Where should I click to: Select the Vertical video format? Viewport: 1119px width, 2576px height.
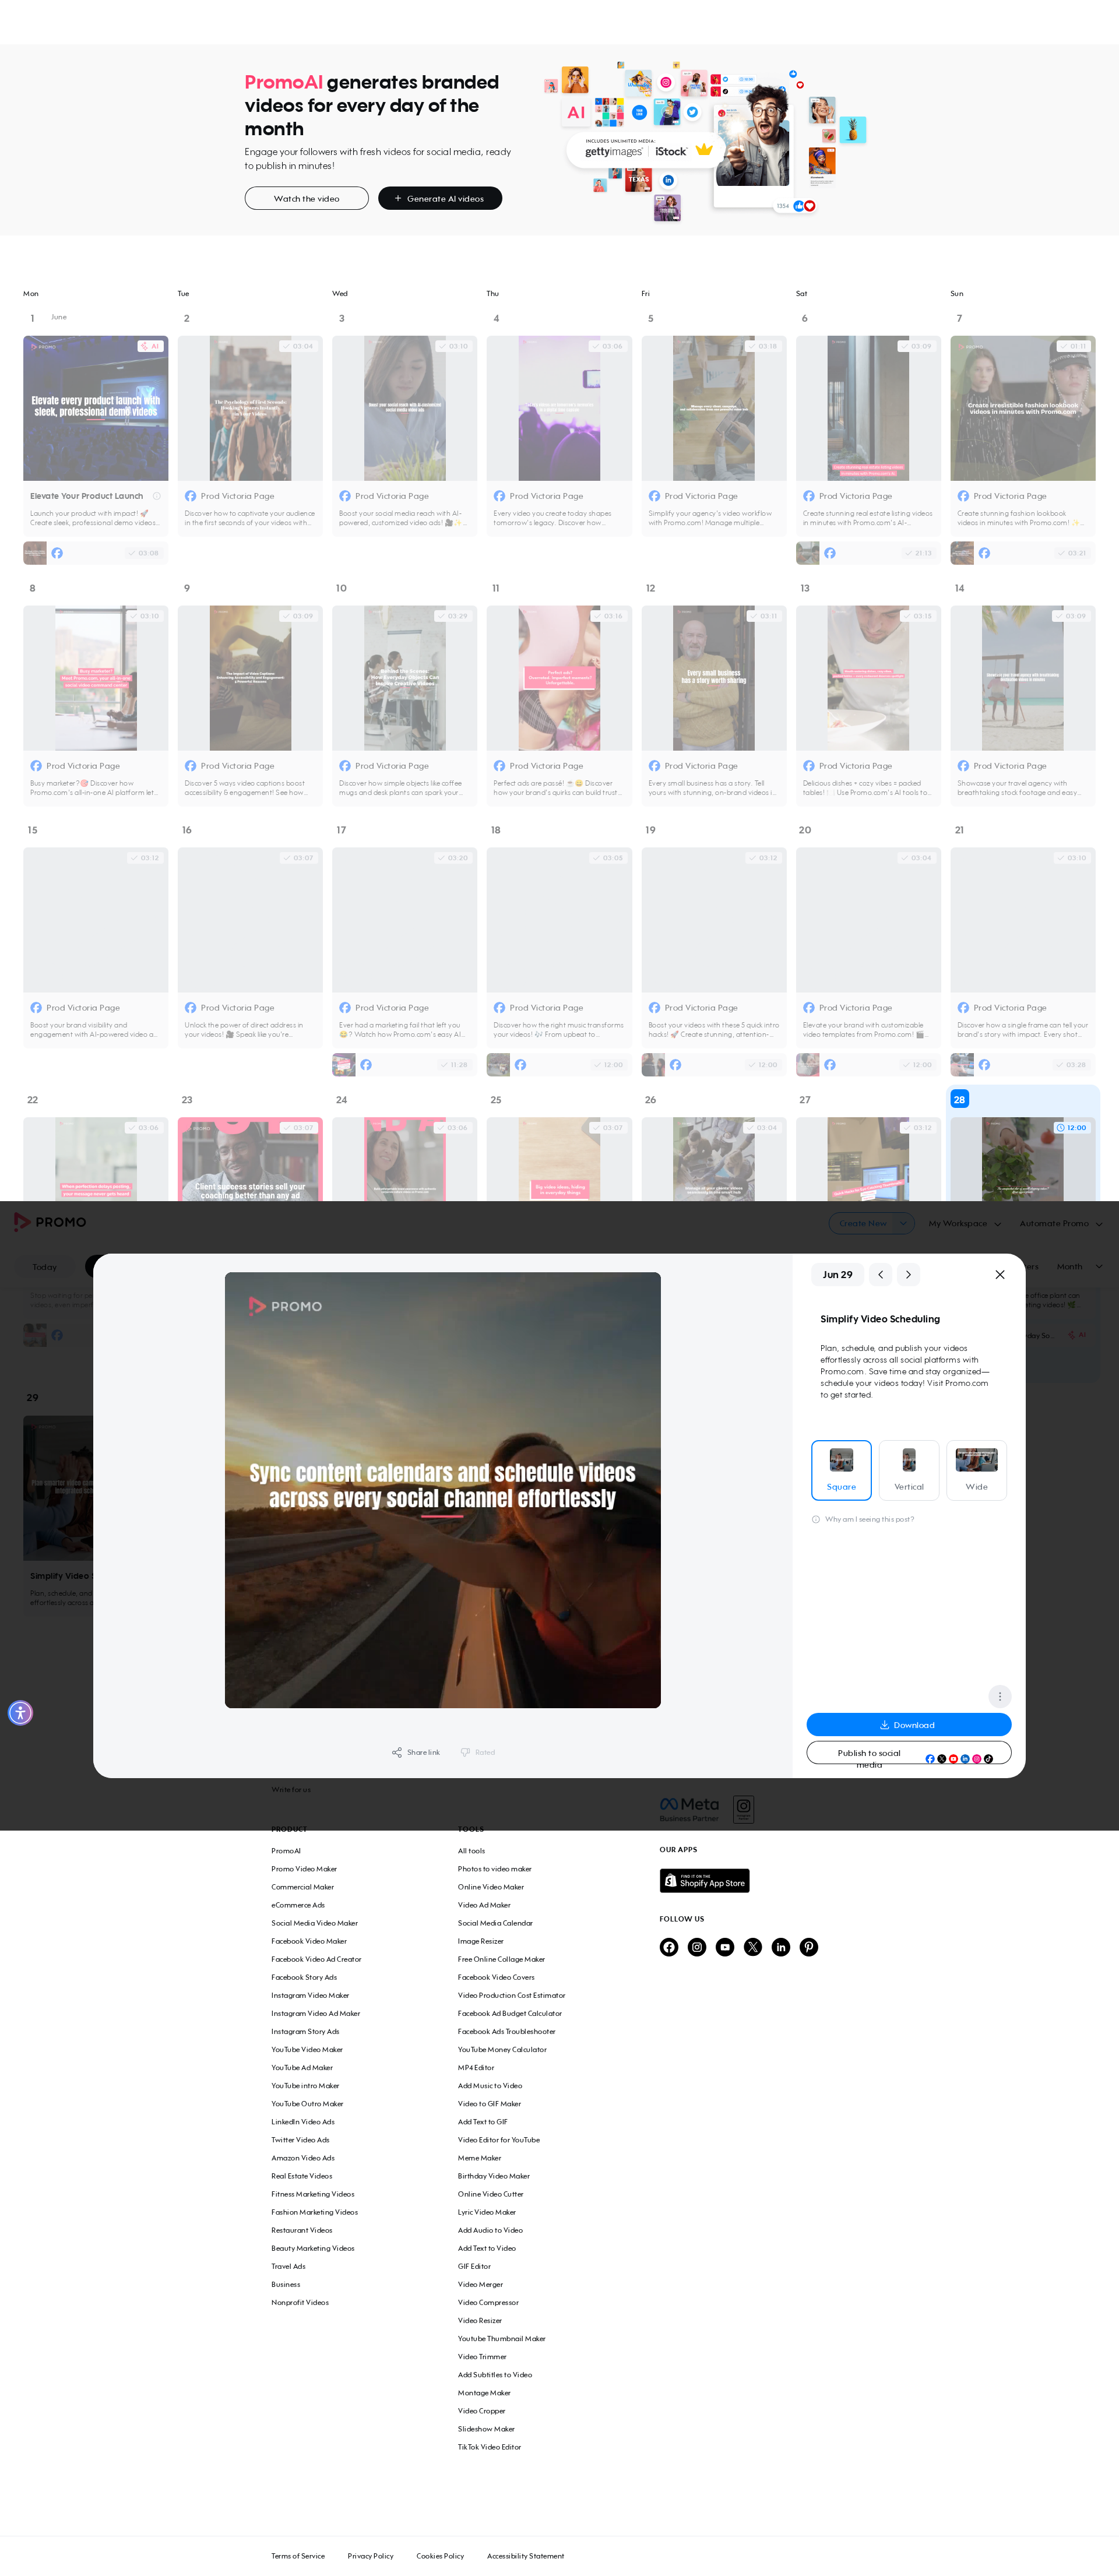click(909, 1470)
